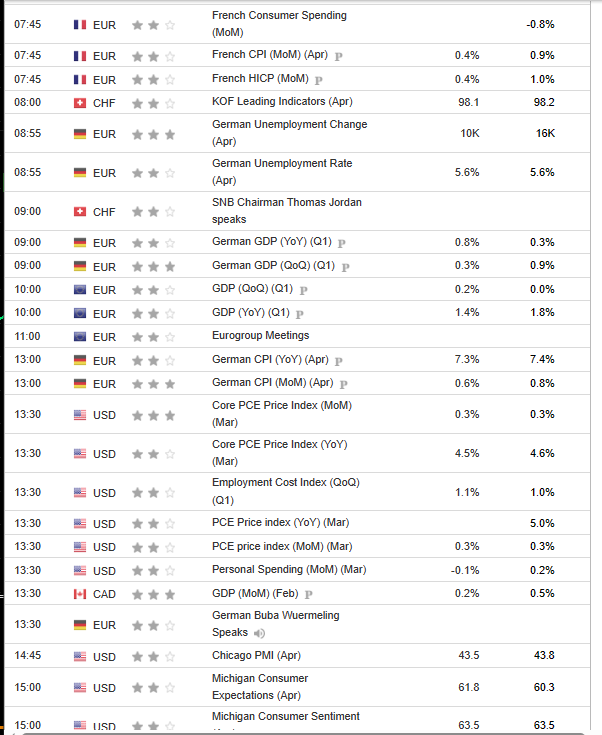The width and height of the screenshot is (602, 735).
Task: Open the Eurogroup Meetings event link
Action: click(260, 336)
